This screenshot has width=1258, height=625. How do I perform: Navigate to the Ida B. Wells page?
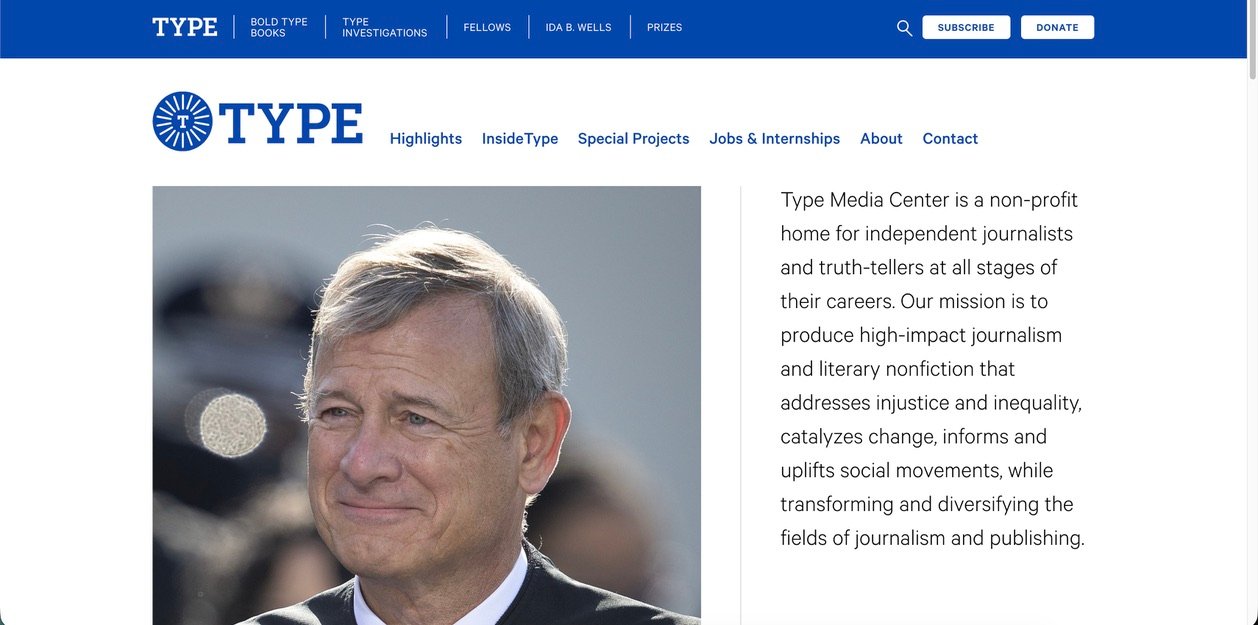tap(578, 27)
